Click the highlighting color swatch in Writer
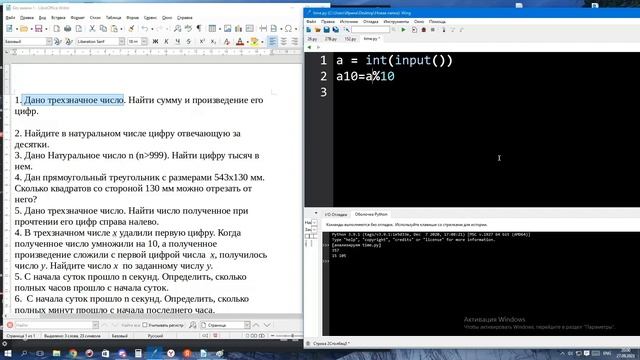This screenshot has height=360, width=640. click(254, 41)
